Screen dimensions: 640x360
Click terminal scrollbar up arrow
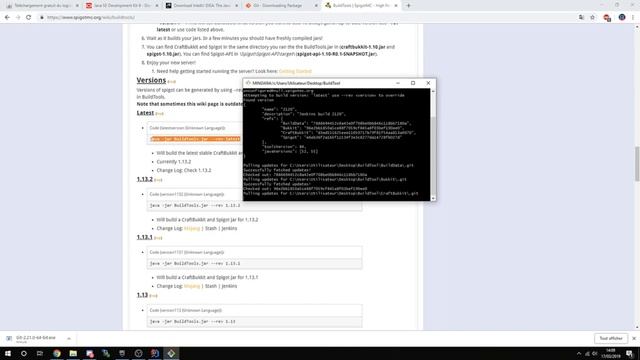point(433,91)
